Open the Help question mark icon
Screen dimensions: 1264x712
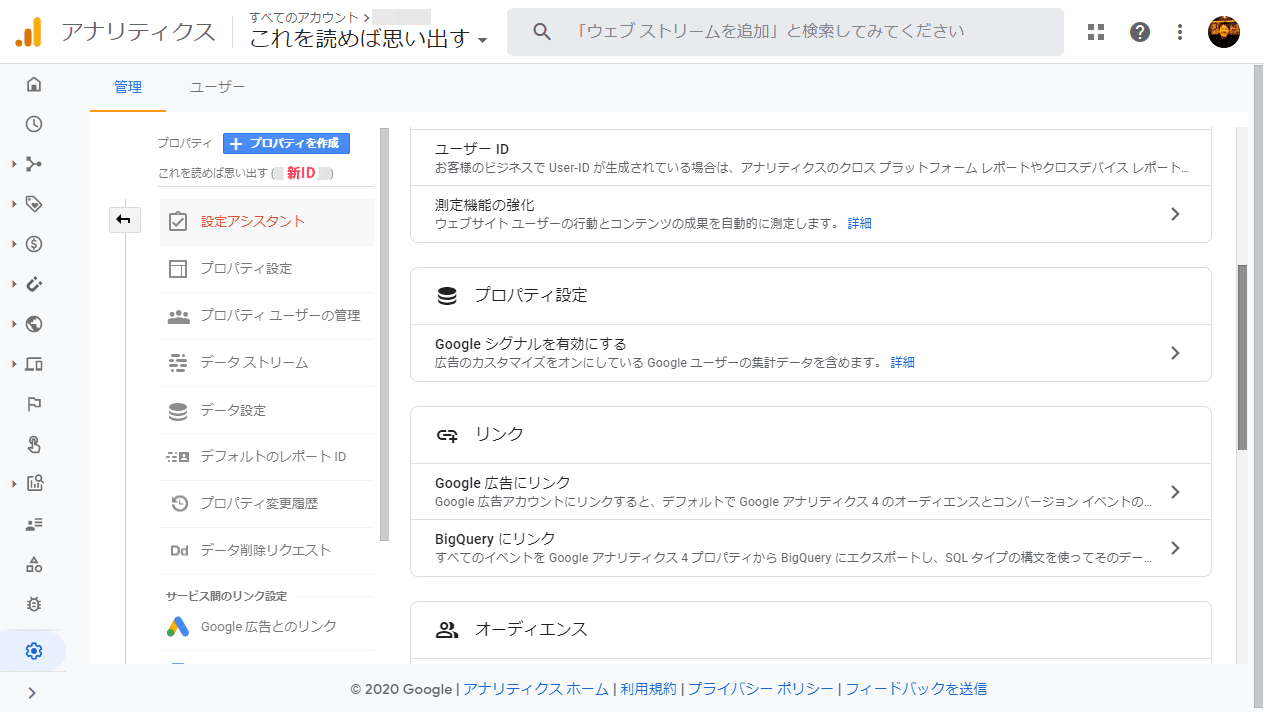coord(1140,32)
